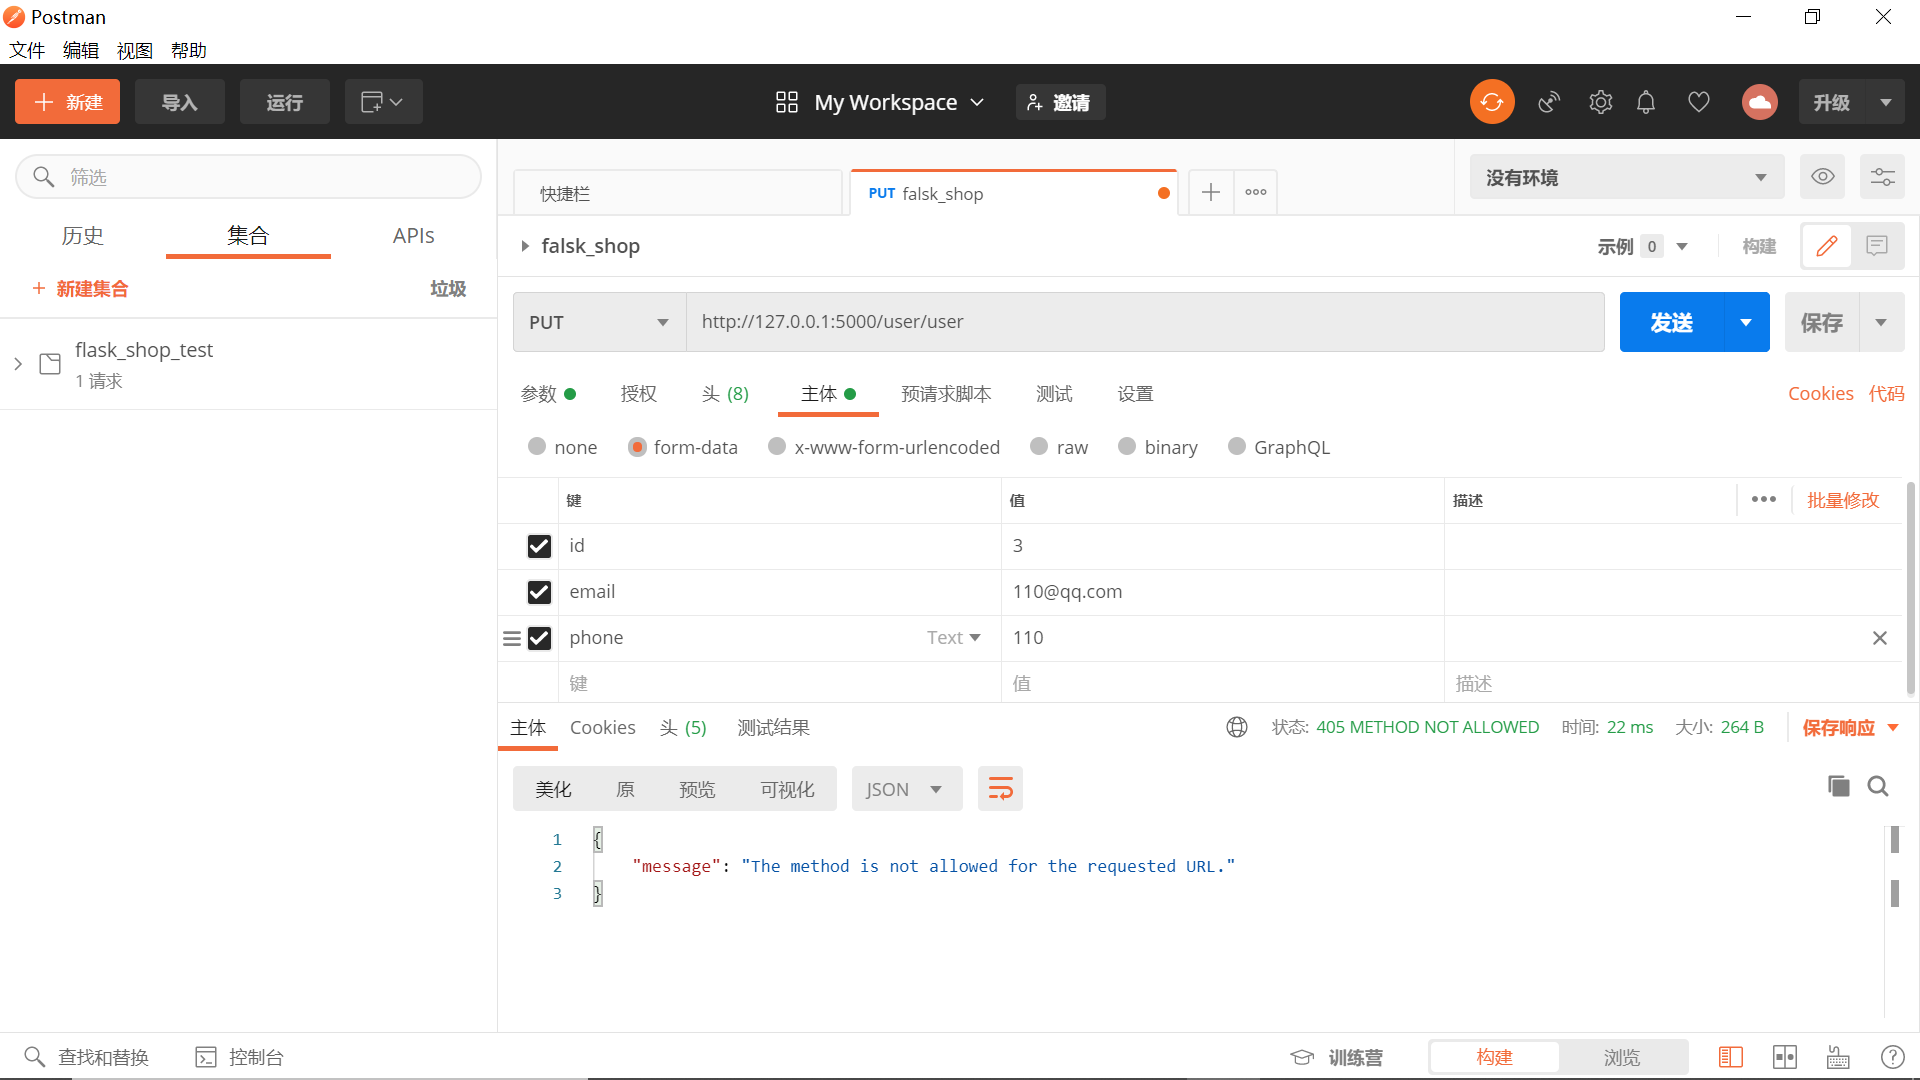Uncheck the id parameter row
Viewport: 1920px width, 1080px height.
[539, 546]
